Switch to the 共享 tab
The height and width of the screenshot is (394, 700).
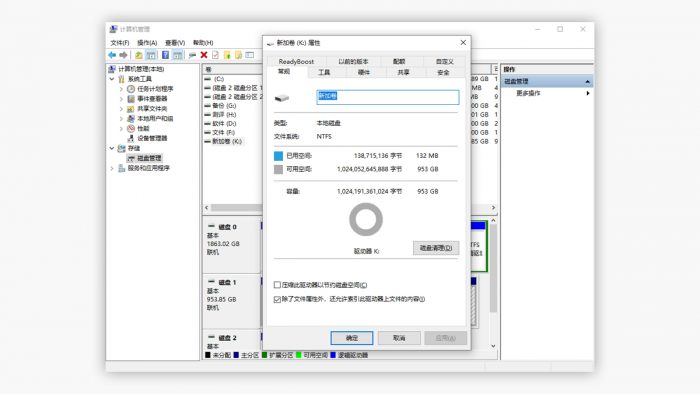coord(404,72)
